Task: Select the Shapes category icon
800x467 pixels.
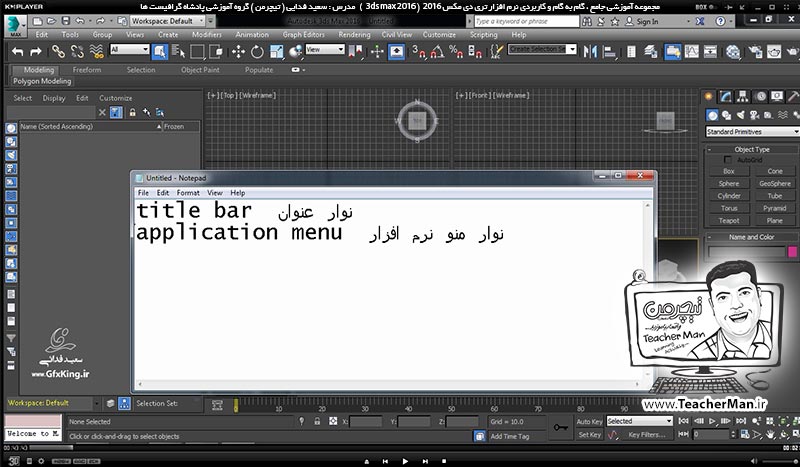Action: (727, 115)
